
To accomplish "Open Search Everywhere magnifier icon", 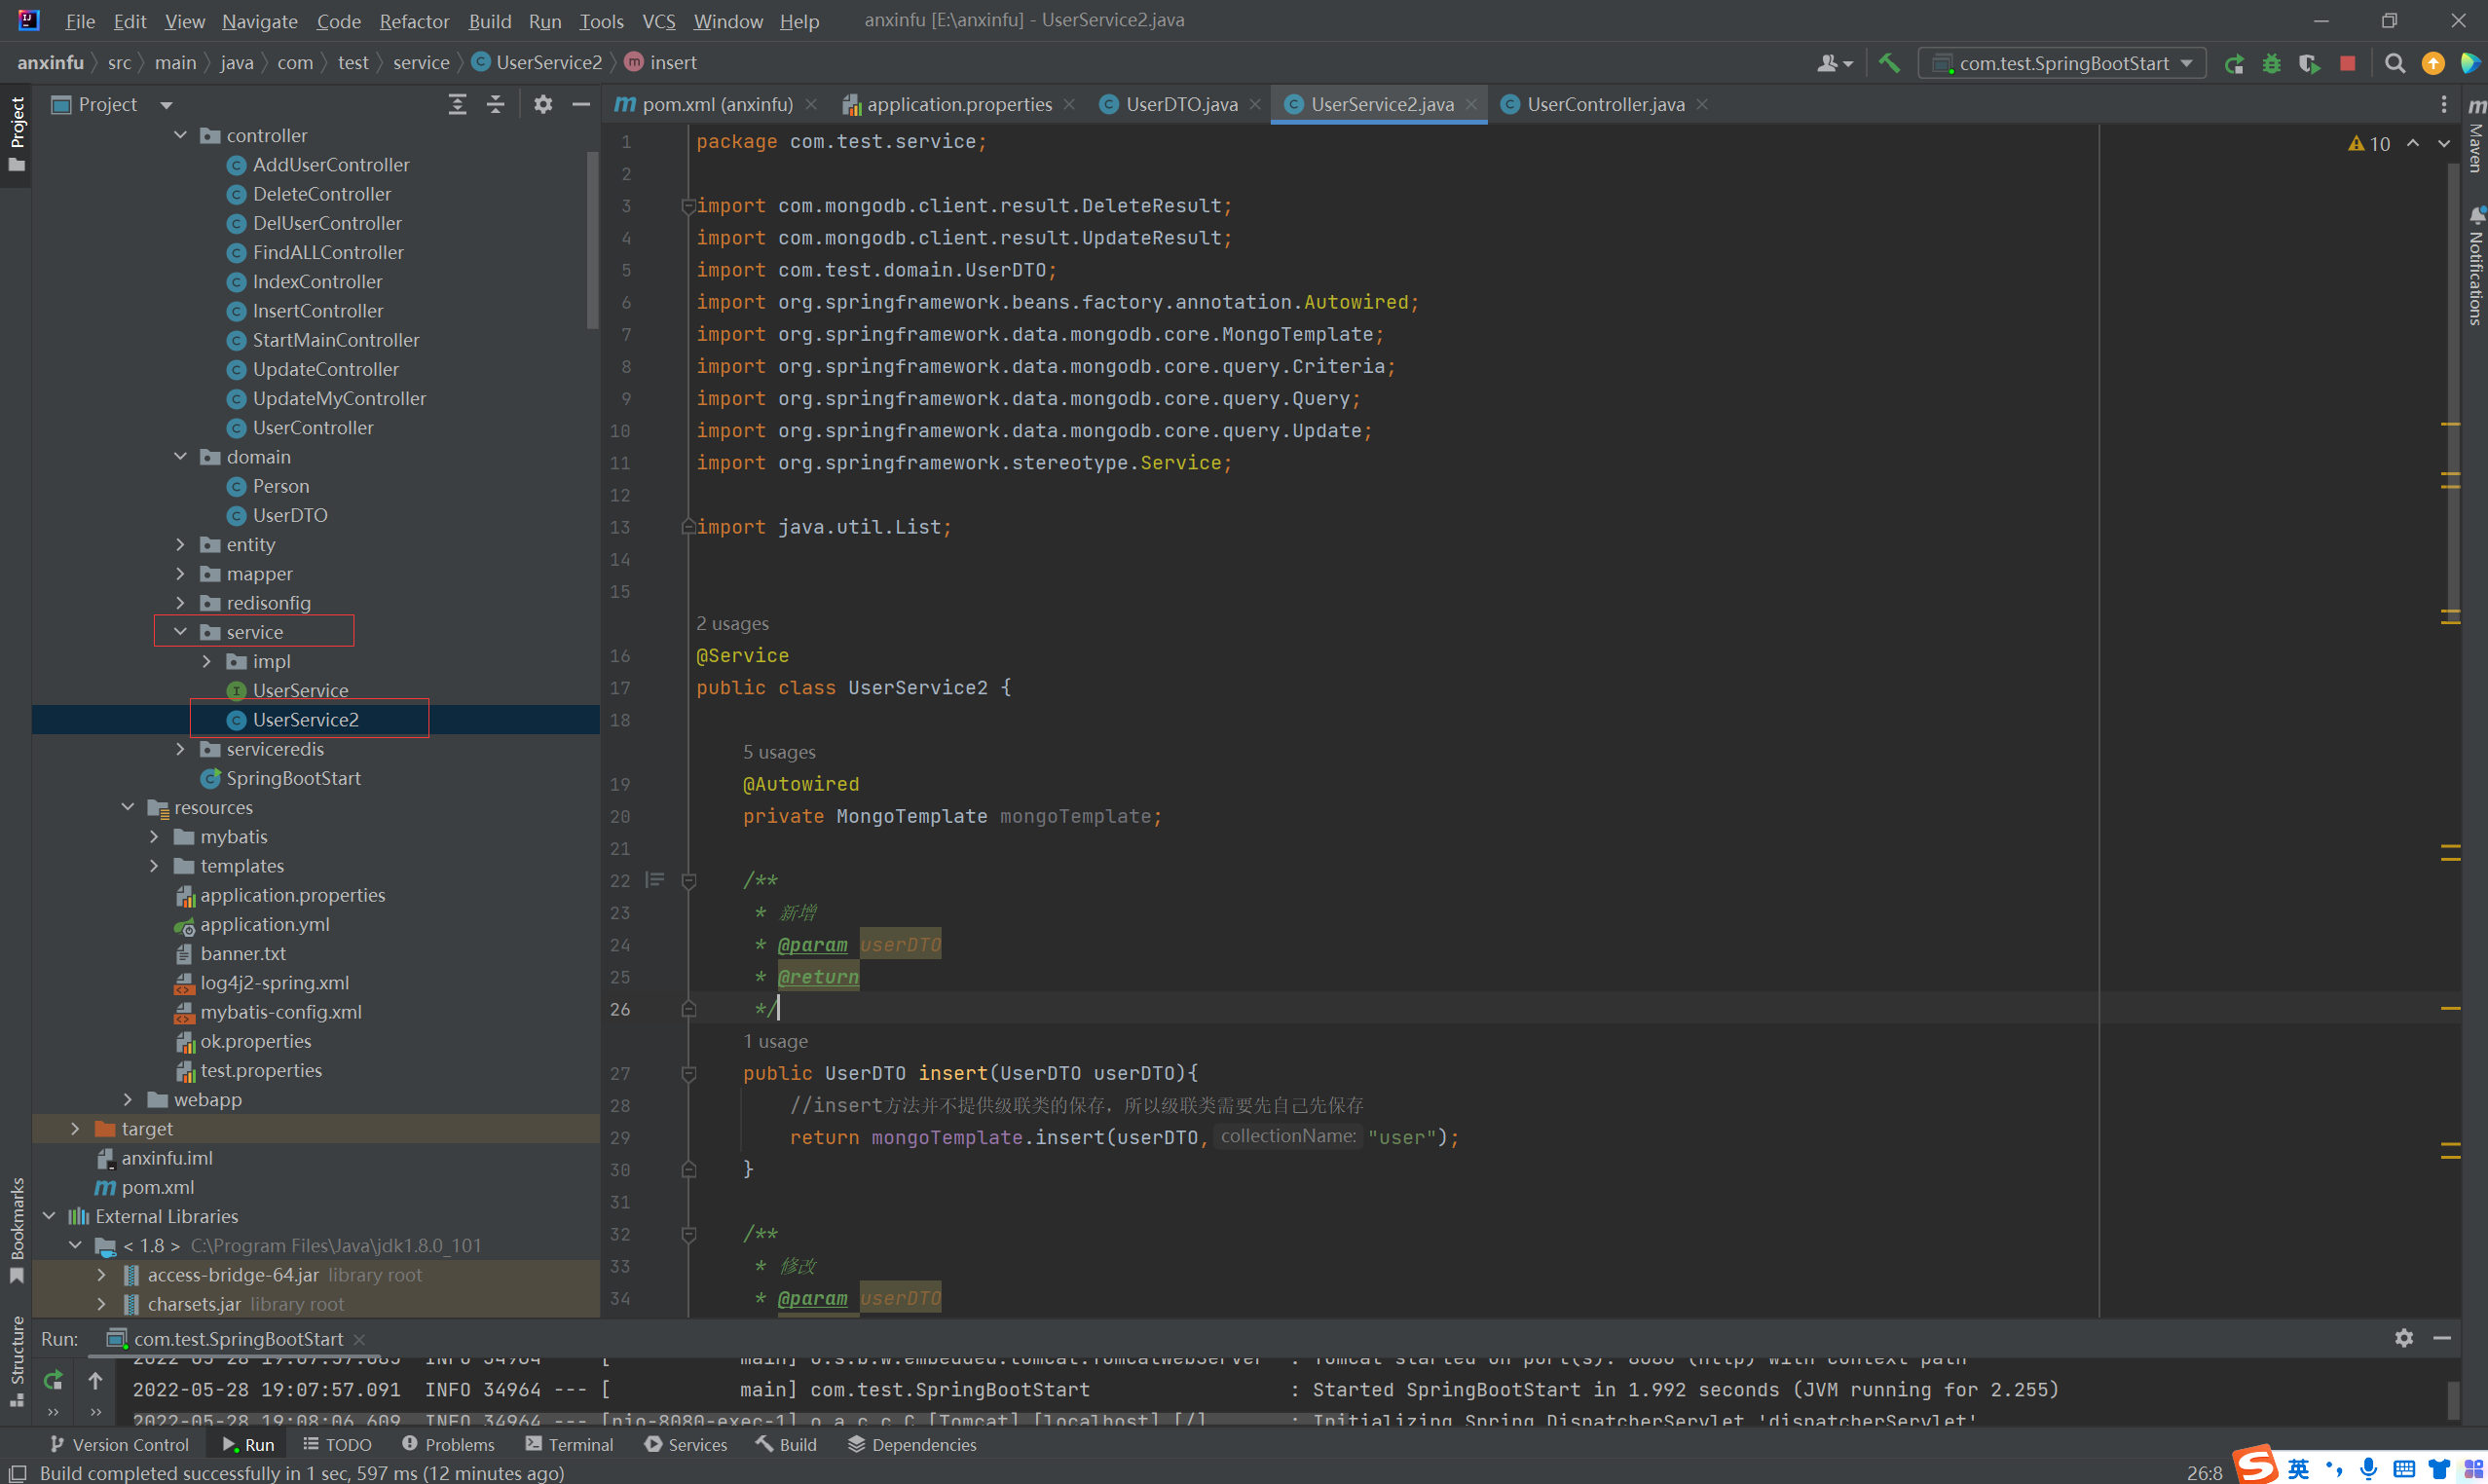I will (x=2394, y=63).
